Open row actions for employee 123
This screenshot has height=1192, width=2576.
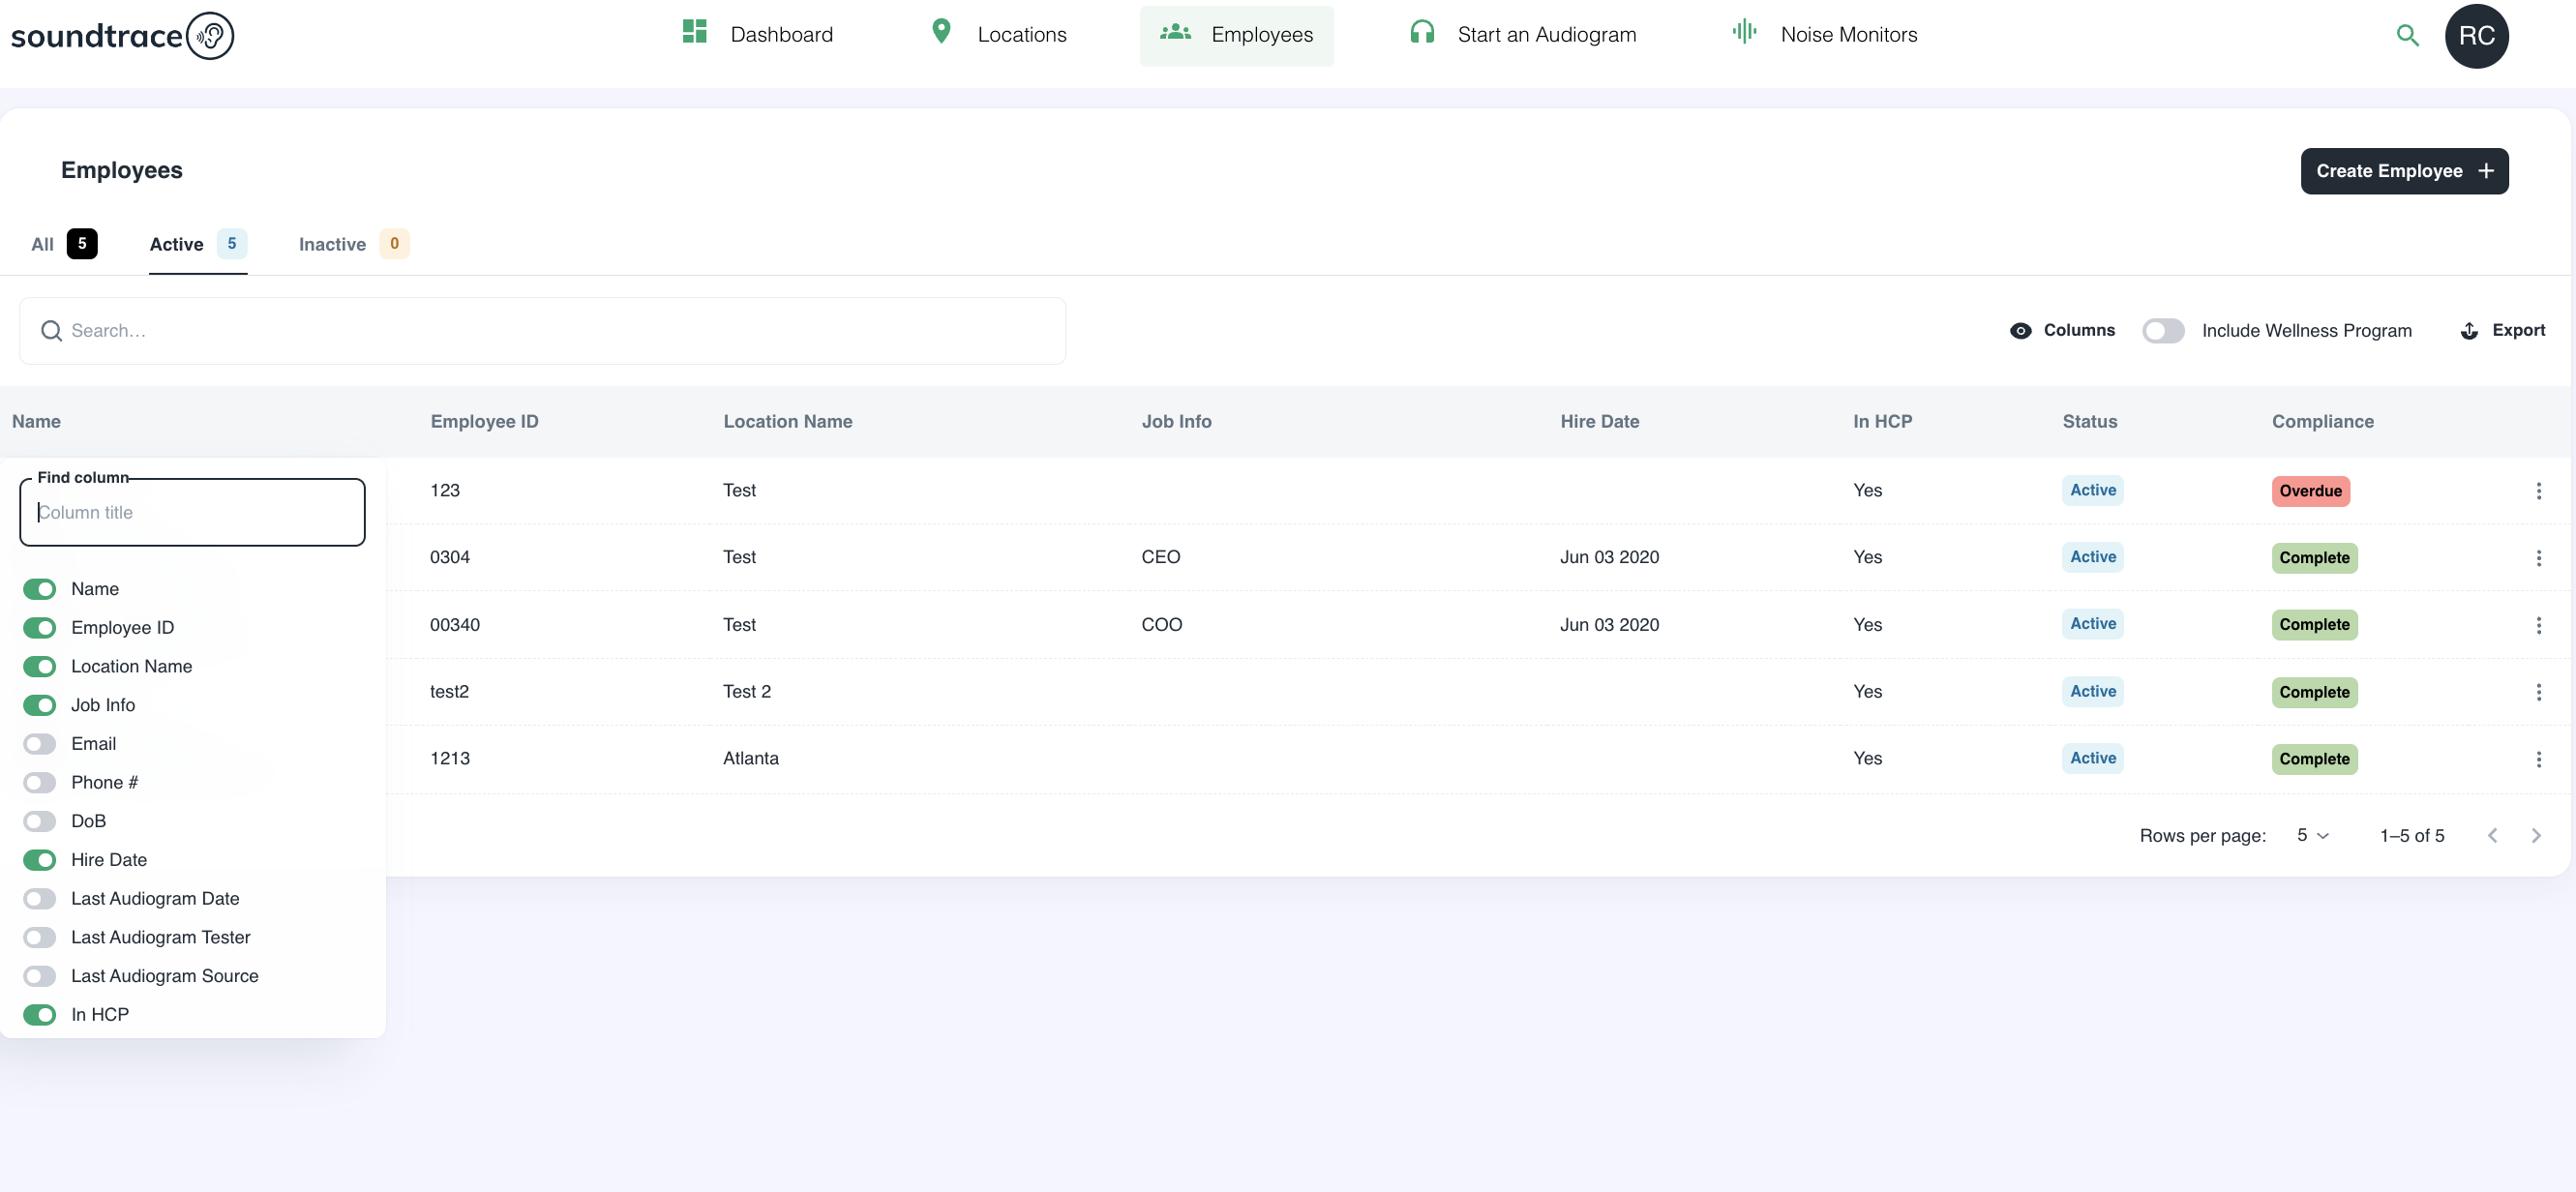[2538, 491]
